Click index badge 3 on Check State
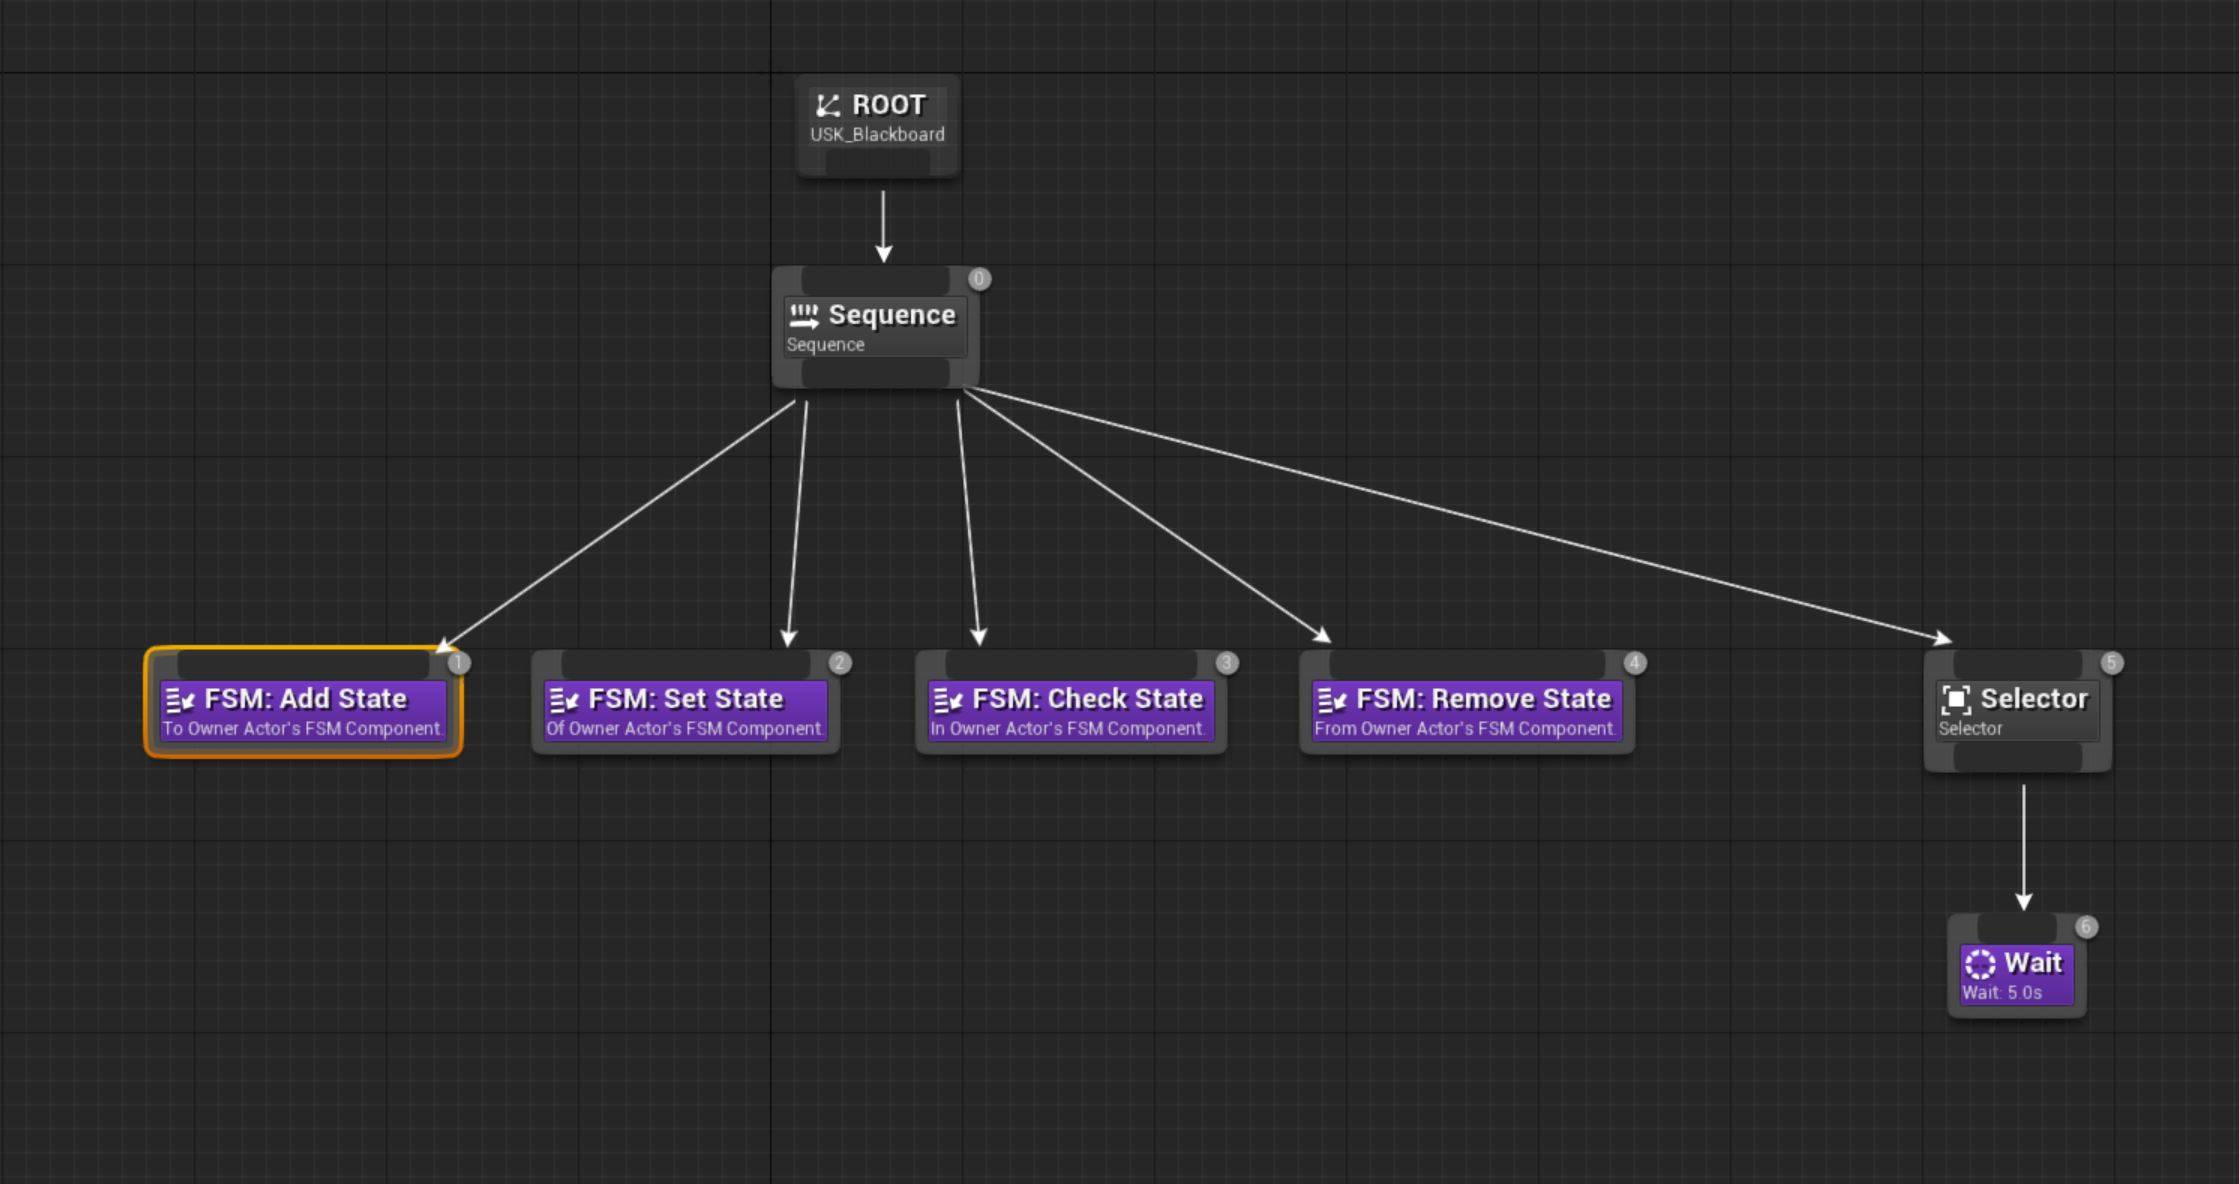2239x1184 pixels. pyautogui.click(x=1227, y=663)
